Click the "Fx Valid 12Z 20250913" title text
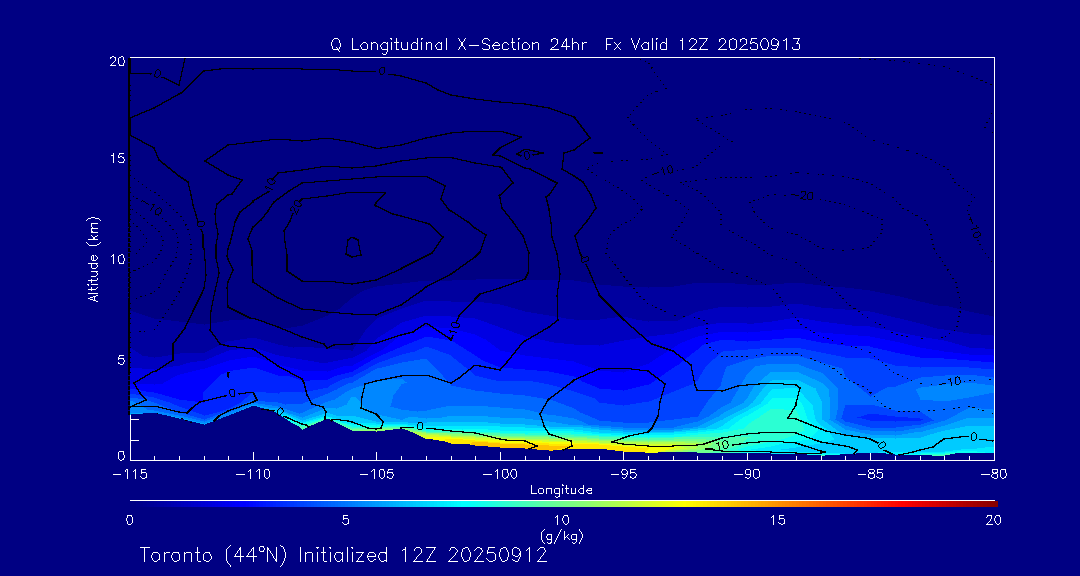 point(702,45)
